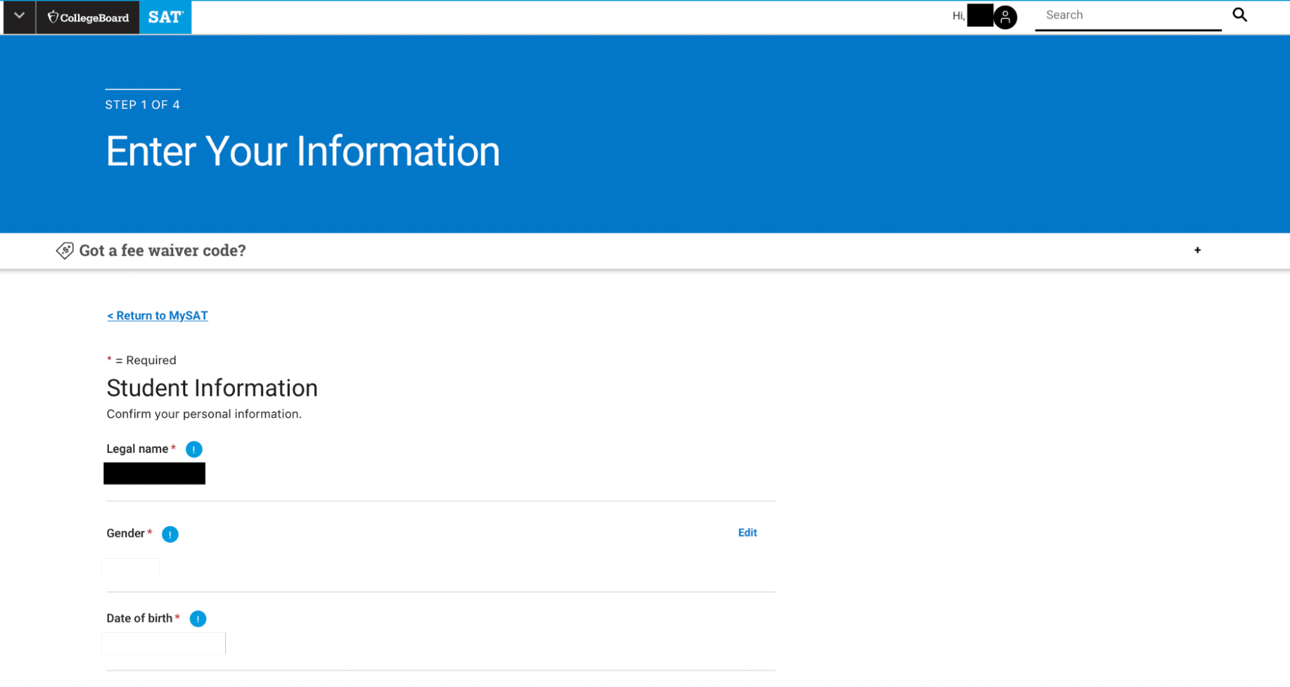This screenshot has width=1290, height=687.
Task: Click 'Got a fee waiver code?' heading
Action: [162, 250]
